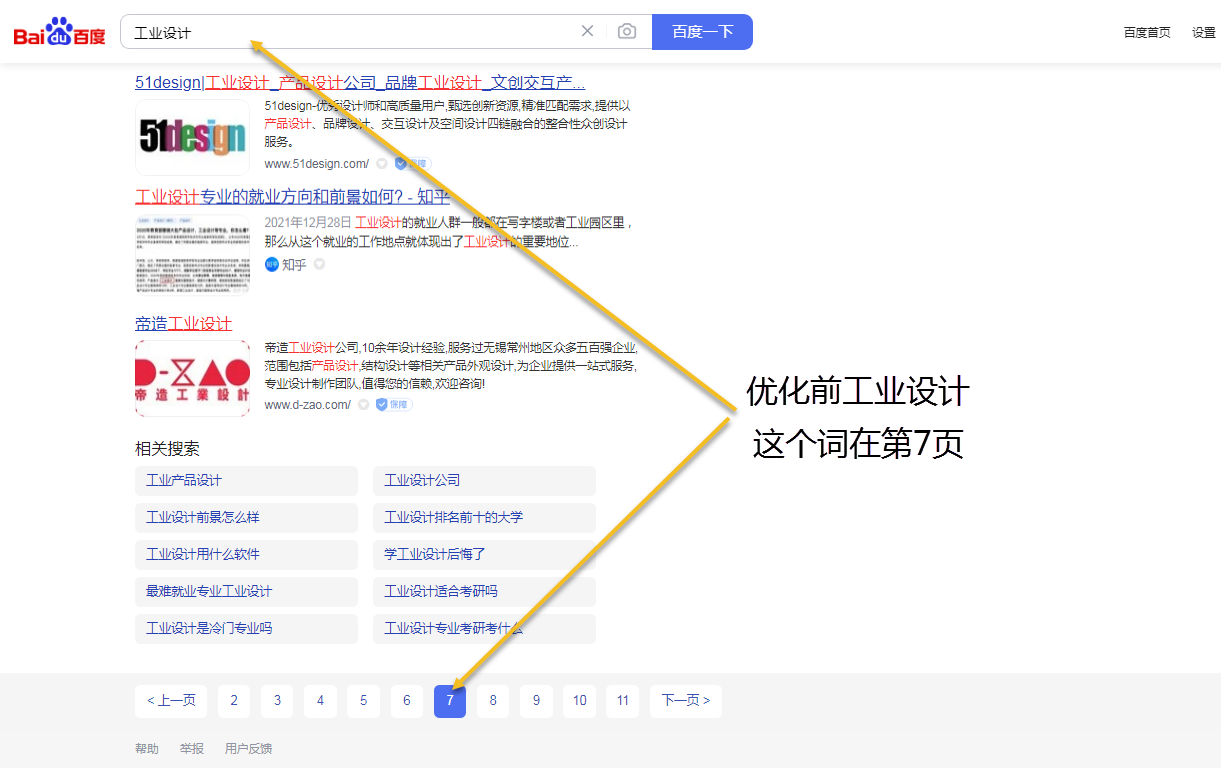Click the 知乎 article thumbnail
Image resolution: width=1221 pixels, height=768 pixels.
click(192, 254)
